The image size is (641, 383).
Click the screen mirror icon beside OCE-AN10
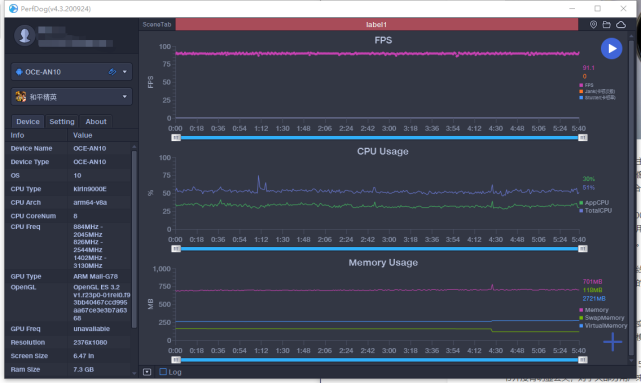112,72
